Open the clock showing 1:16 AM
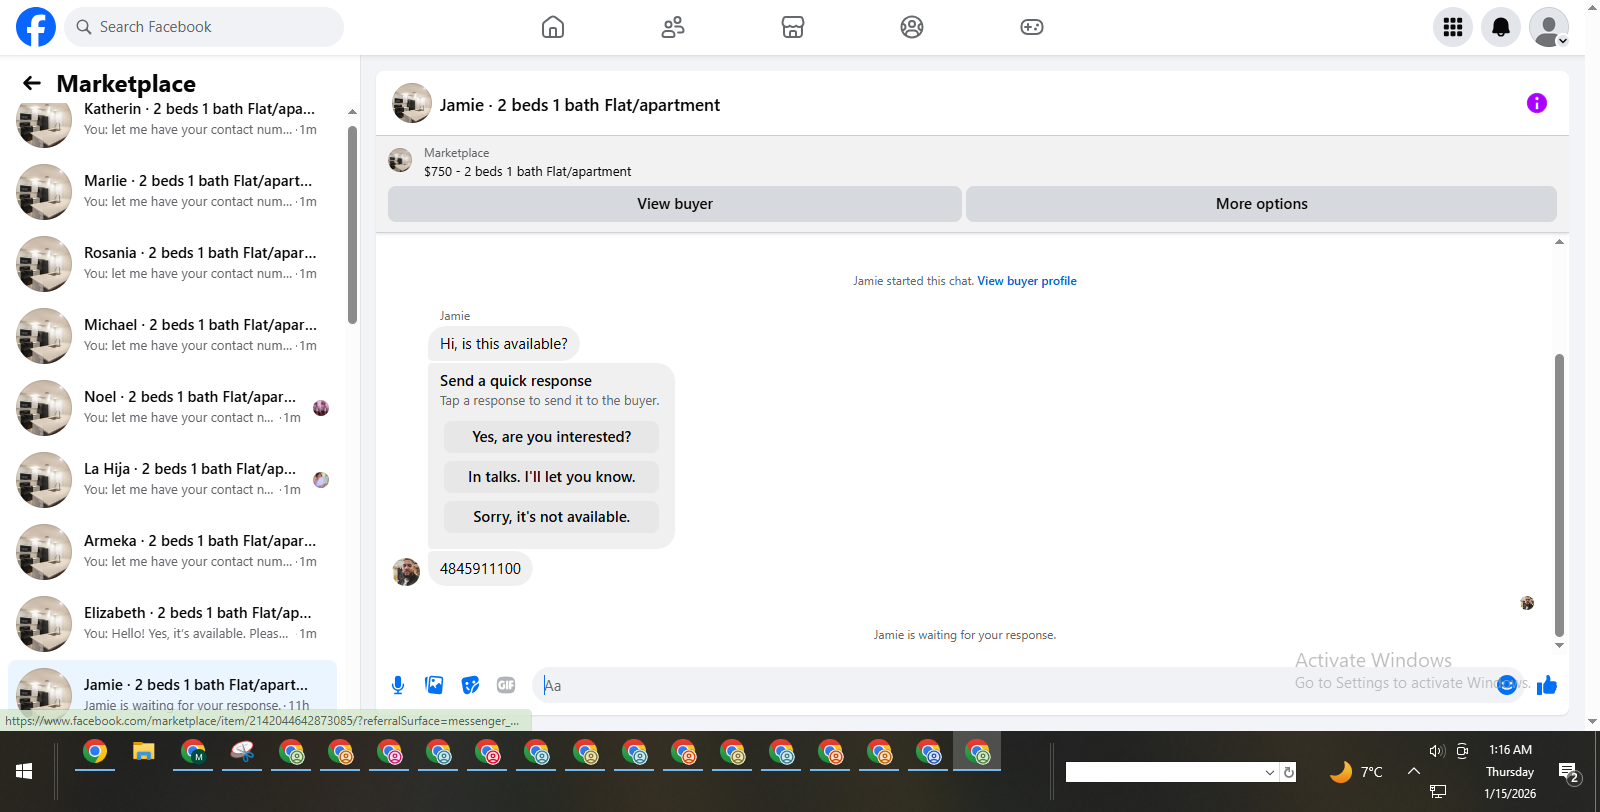Image resolution: width=1600 pixels, height=812 pixels. [x=1510, y=750]
